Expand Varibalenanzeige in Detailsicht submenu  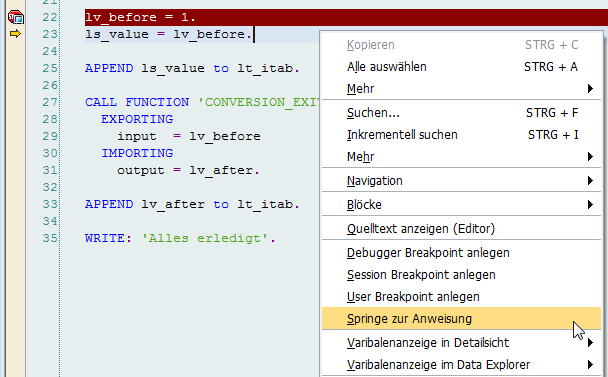coord(461,343)
